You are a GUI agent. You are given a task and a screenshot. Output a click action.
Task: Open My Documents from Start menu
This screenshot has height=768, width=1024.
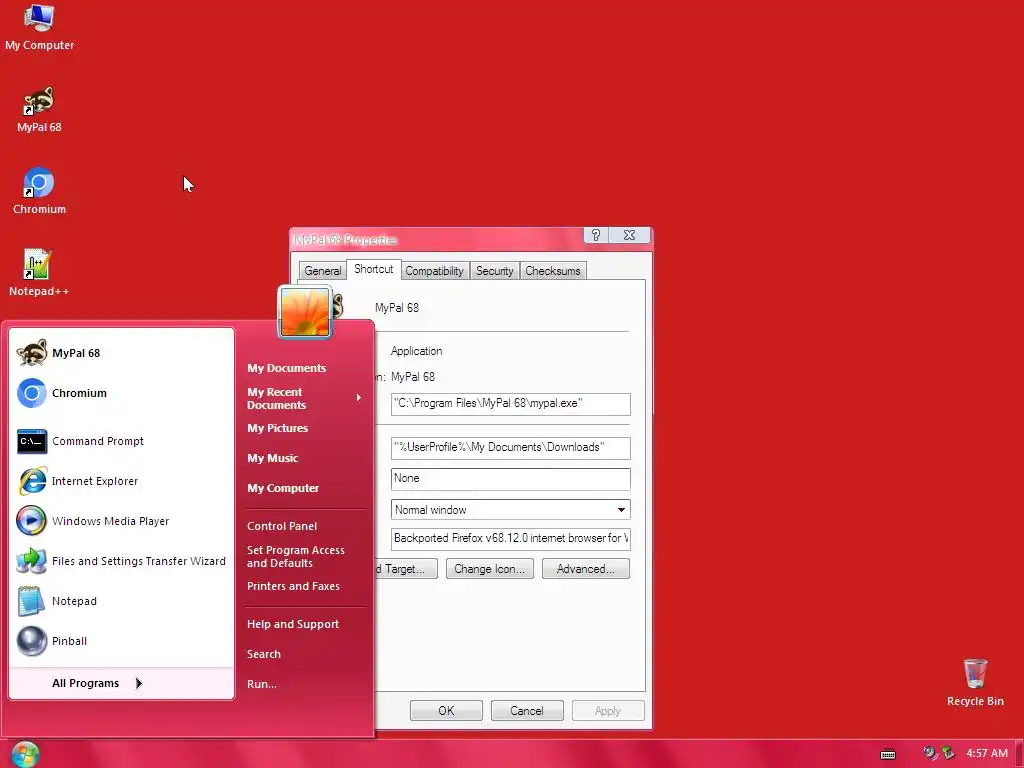point(287,368)
